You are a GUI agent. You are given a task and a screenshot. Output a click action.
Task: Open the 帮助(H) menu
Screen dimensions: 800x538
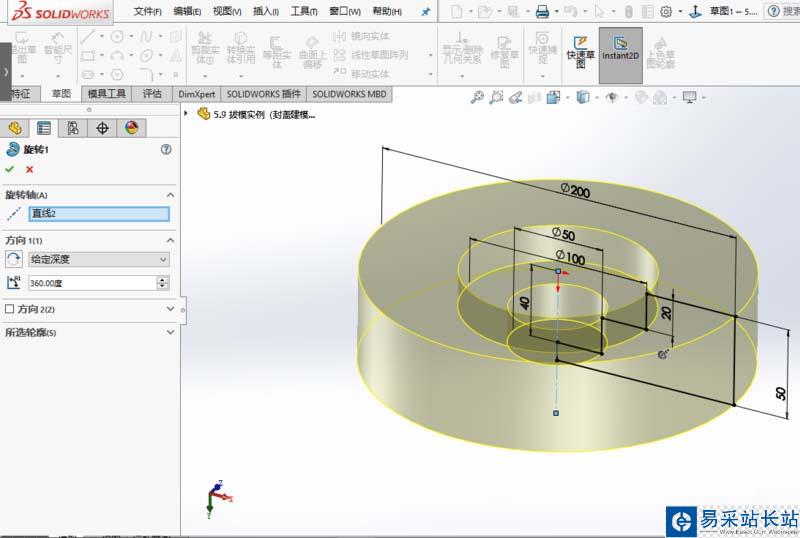(x=387, y=11)
